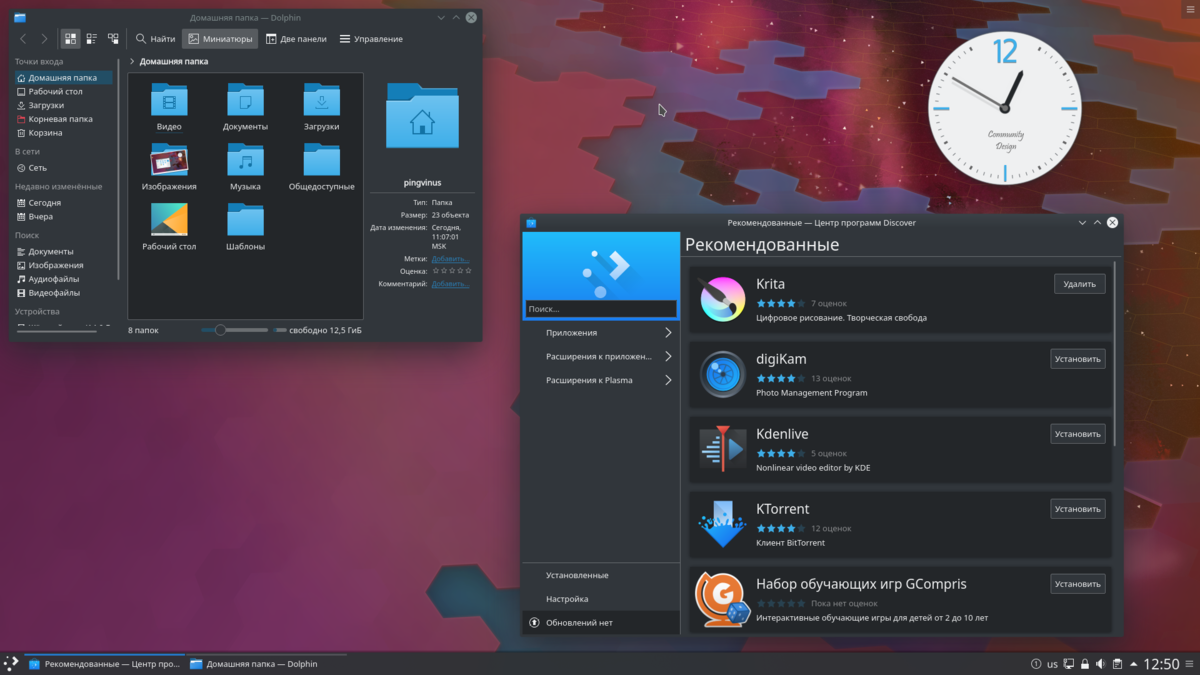Set the Оценка star rating in info panel
The height and width of the screenshot is (675, 1200).
[x=452, y=271]
